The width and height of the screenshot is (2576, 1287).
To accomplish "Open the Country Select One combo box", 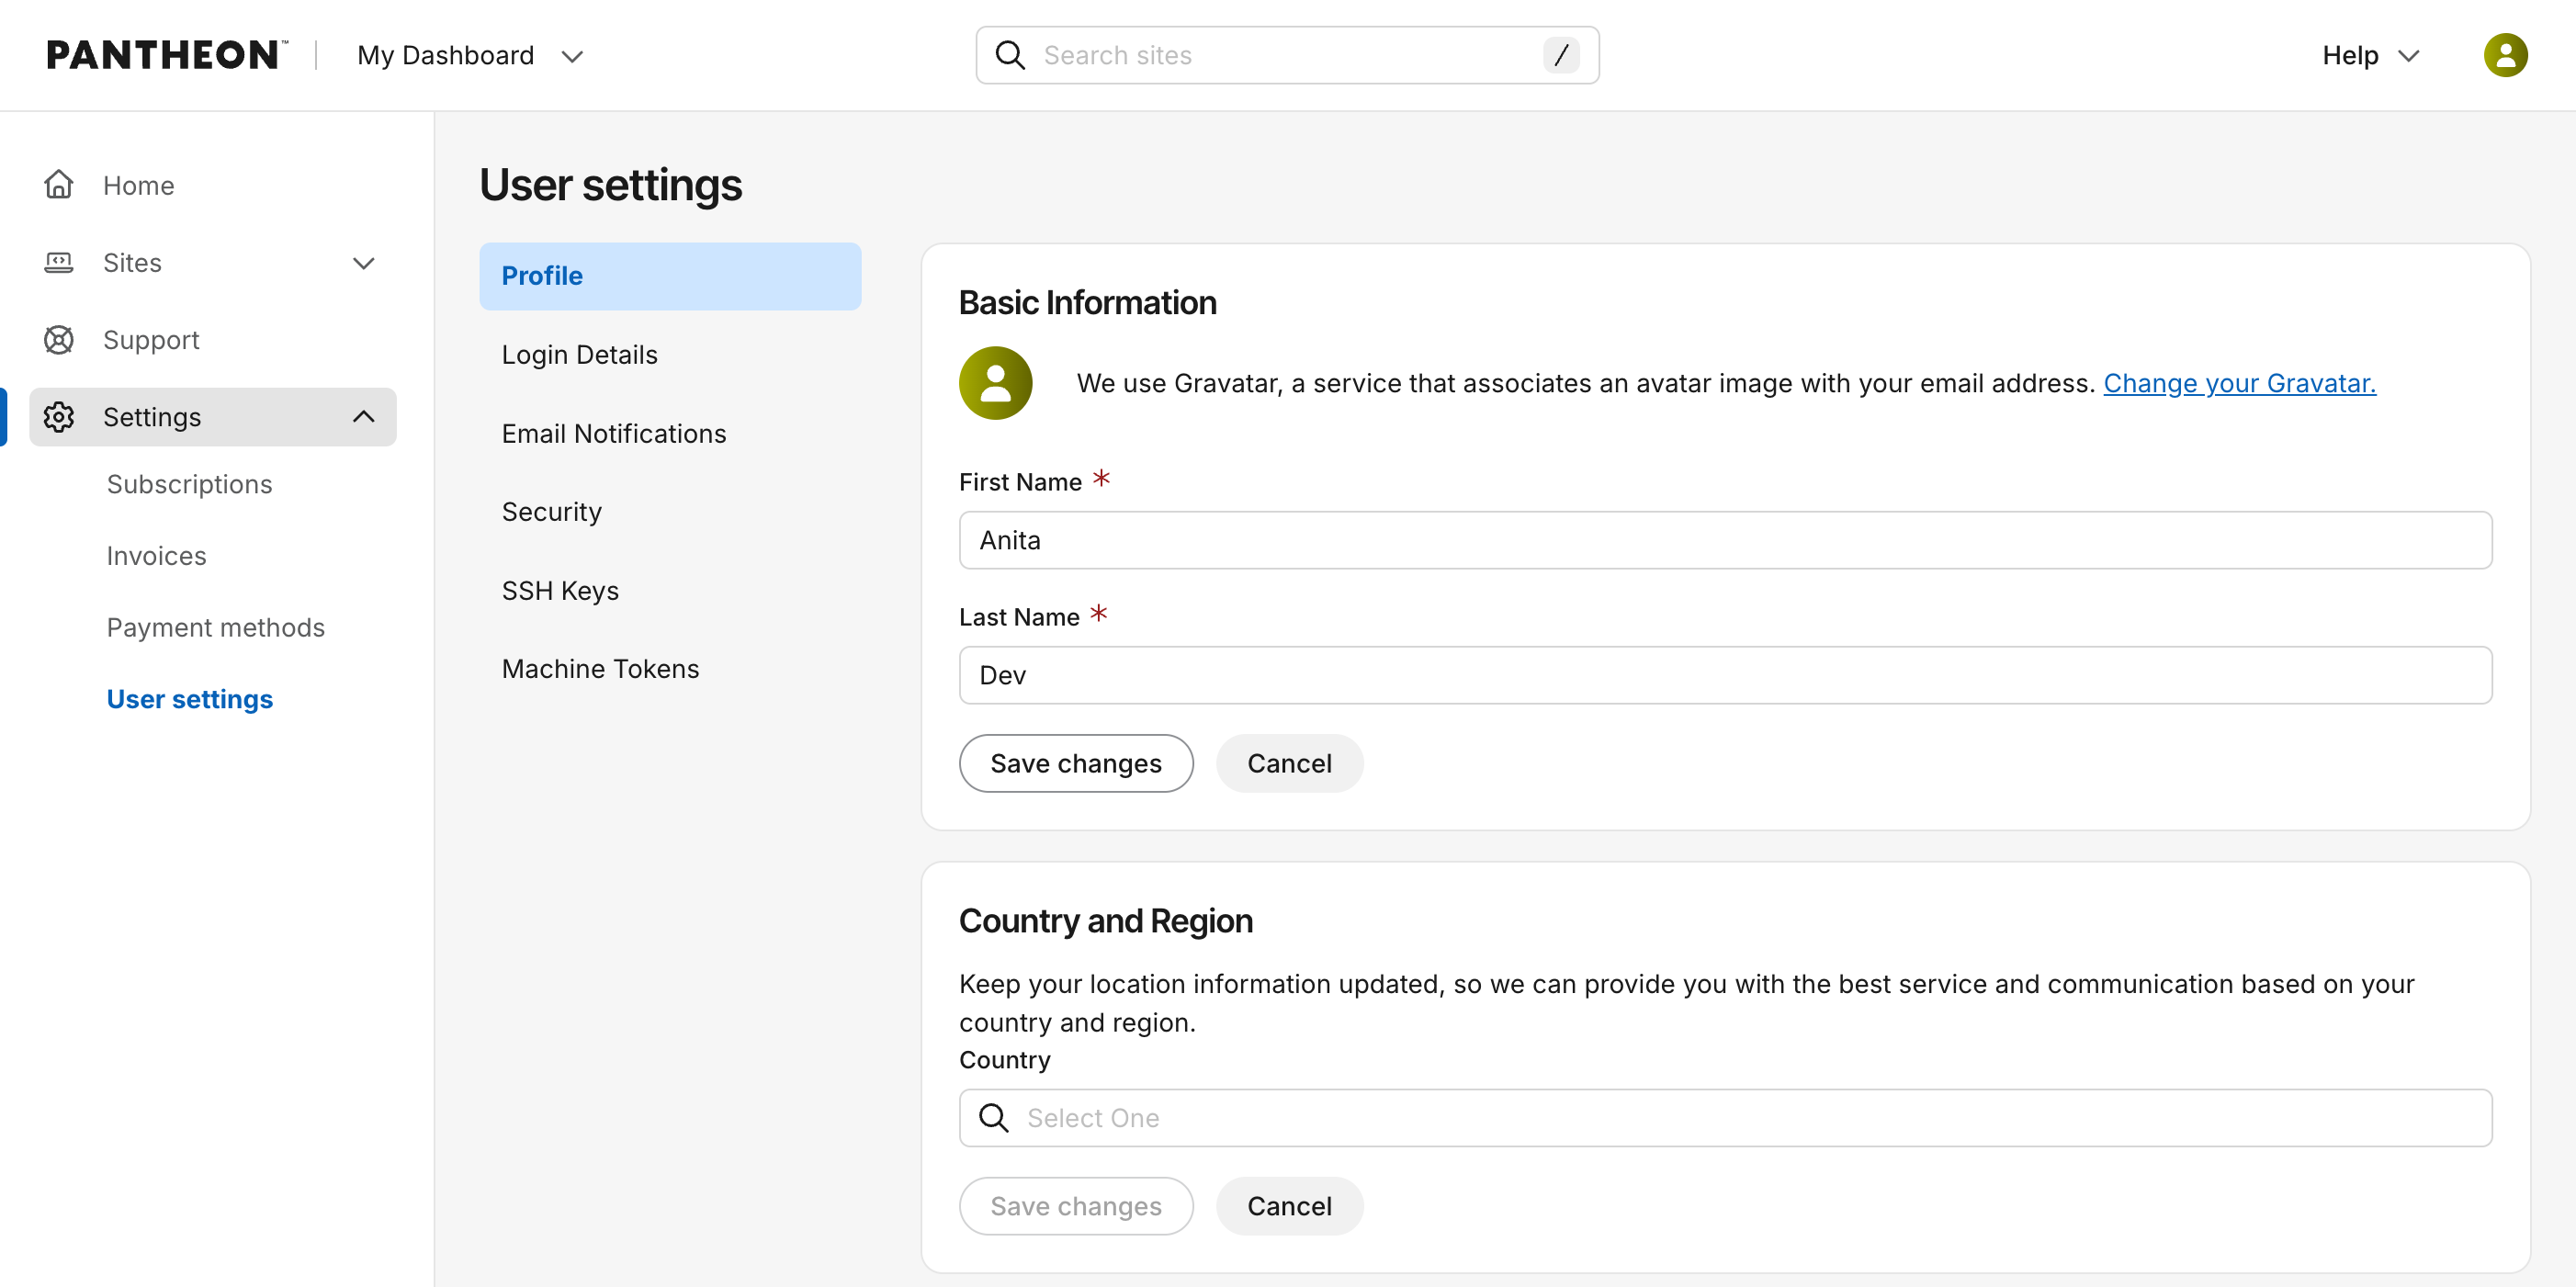I will click(x=1725, y=1118).
